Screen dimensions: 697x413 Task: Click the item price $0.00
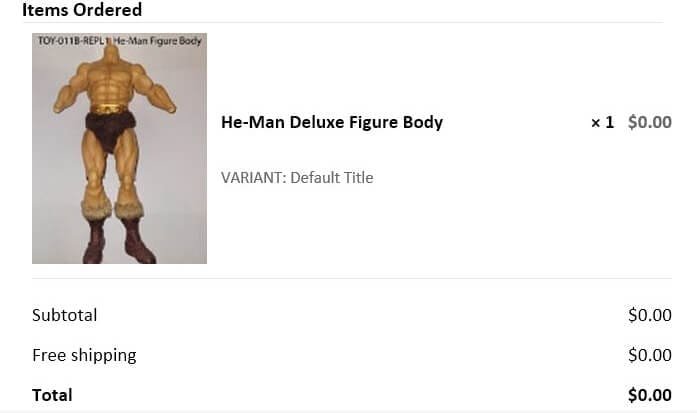coord(649,122)
